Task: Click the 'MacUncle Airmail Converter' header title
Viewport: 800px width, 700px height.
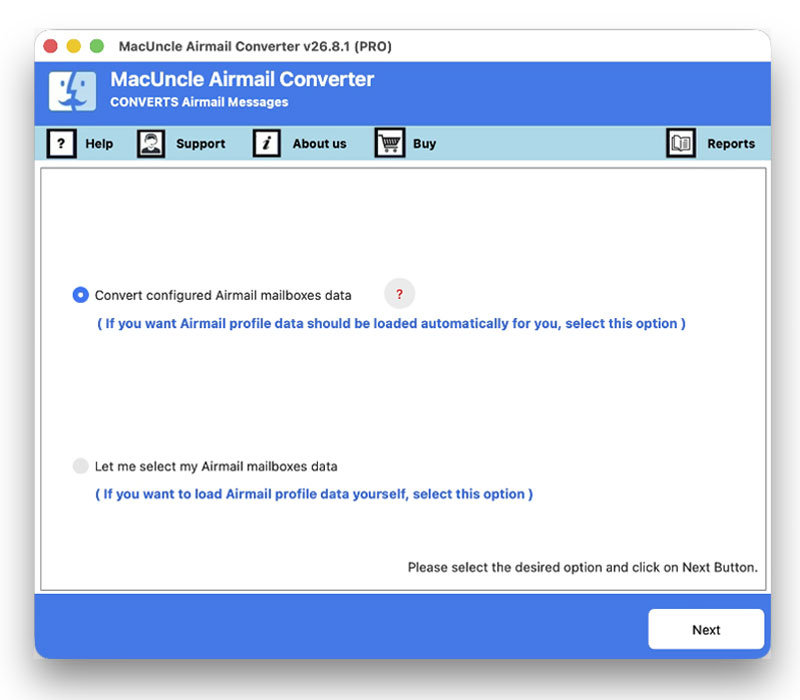Action: [242, 79]
